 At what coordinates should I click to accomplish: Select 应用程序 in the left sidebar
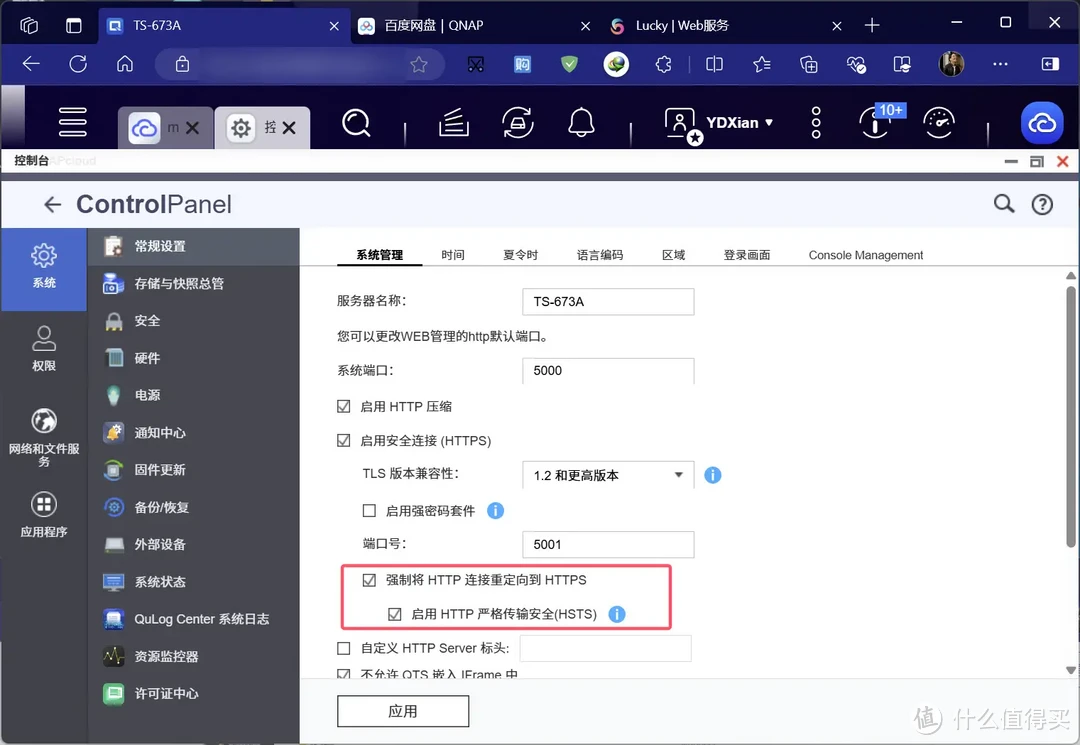point(43,514)
